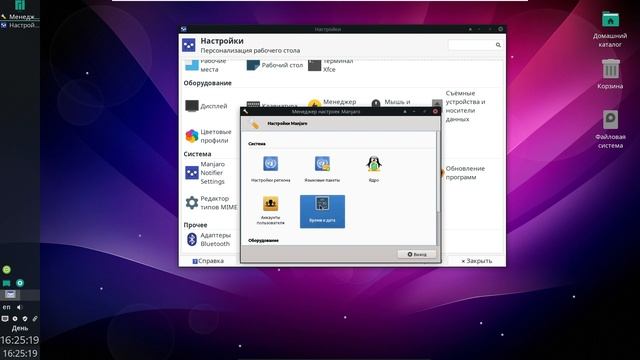
Task: Open Manjaro Notifier Settings item
Action: click(x=205, y=173)
